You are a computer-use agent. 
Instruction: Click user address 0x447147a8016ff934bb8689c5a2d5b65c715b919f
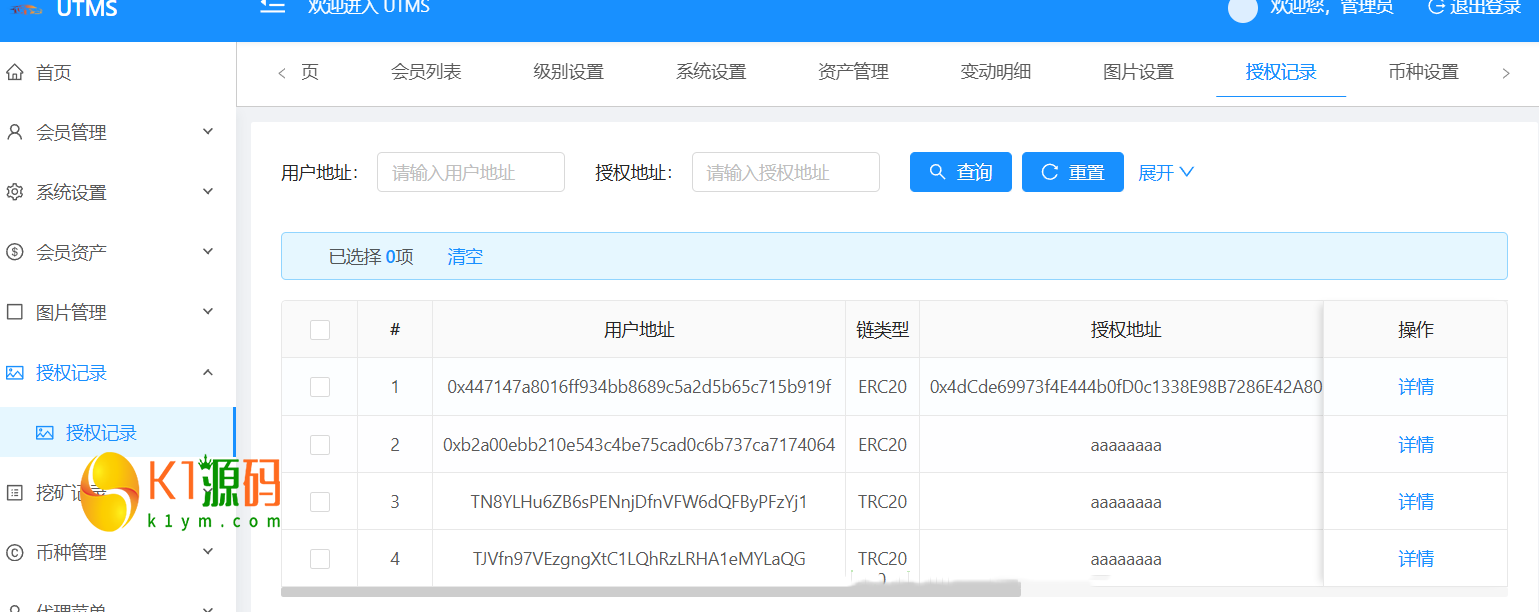639,387
